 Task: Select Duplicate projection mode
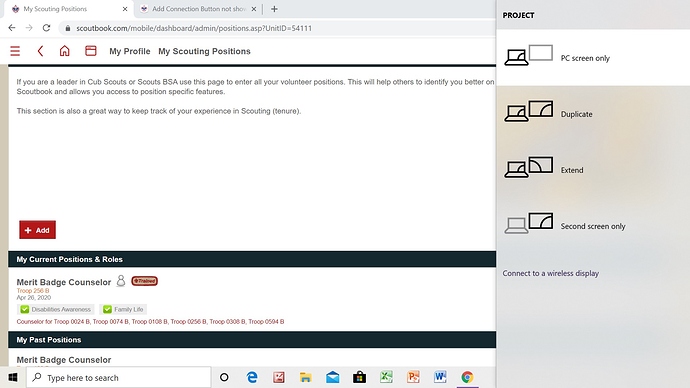[593, 114]
